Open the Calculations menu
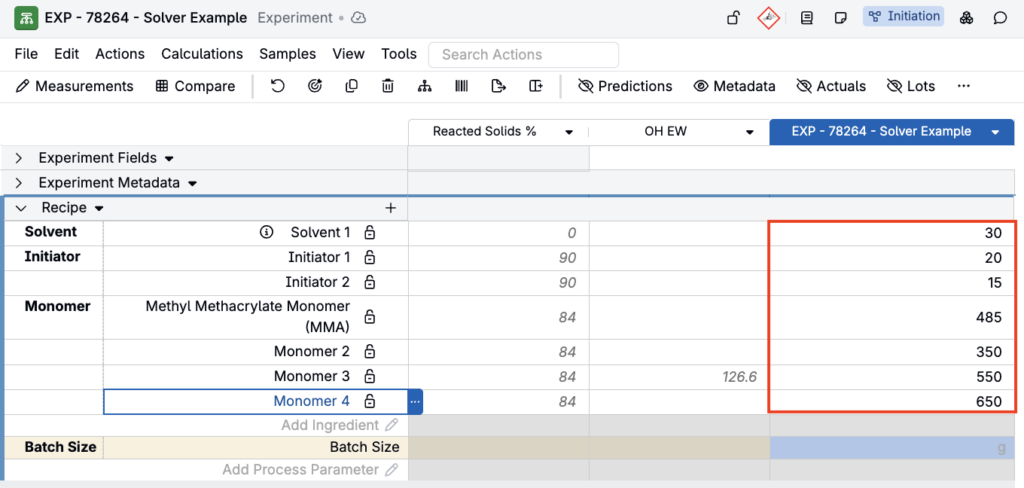Screen dimensions: 1024x488 click(202, 54)
